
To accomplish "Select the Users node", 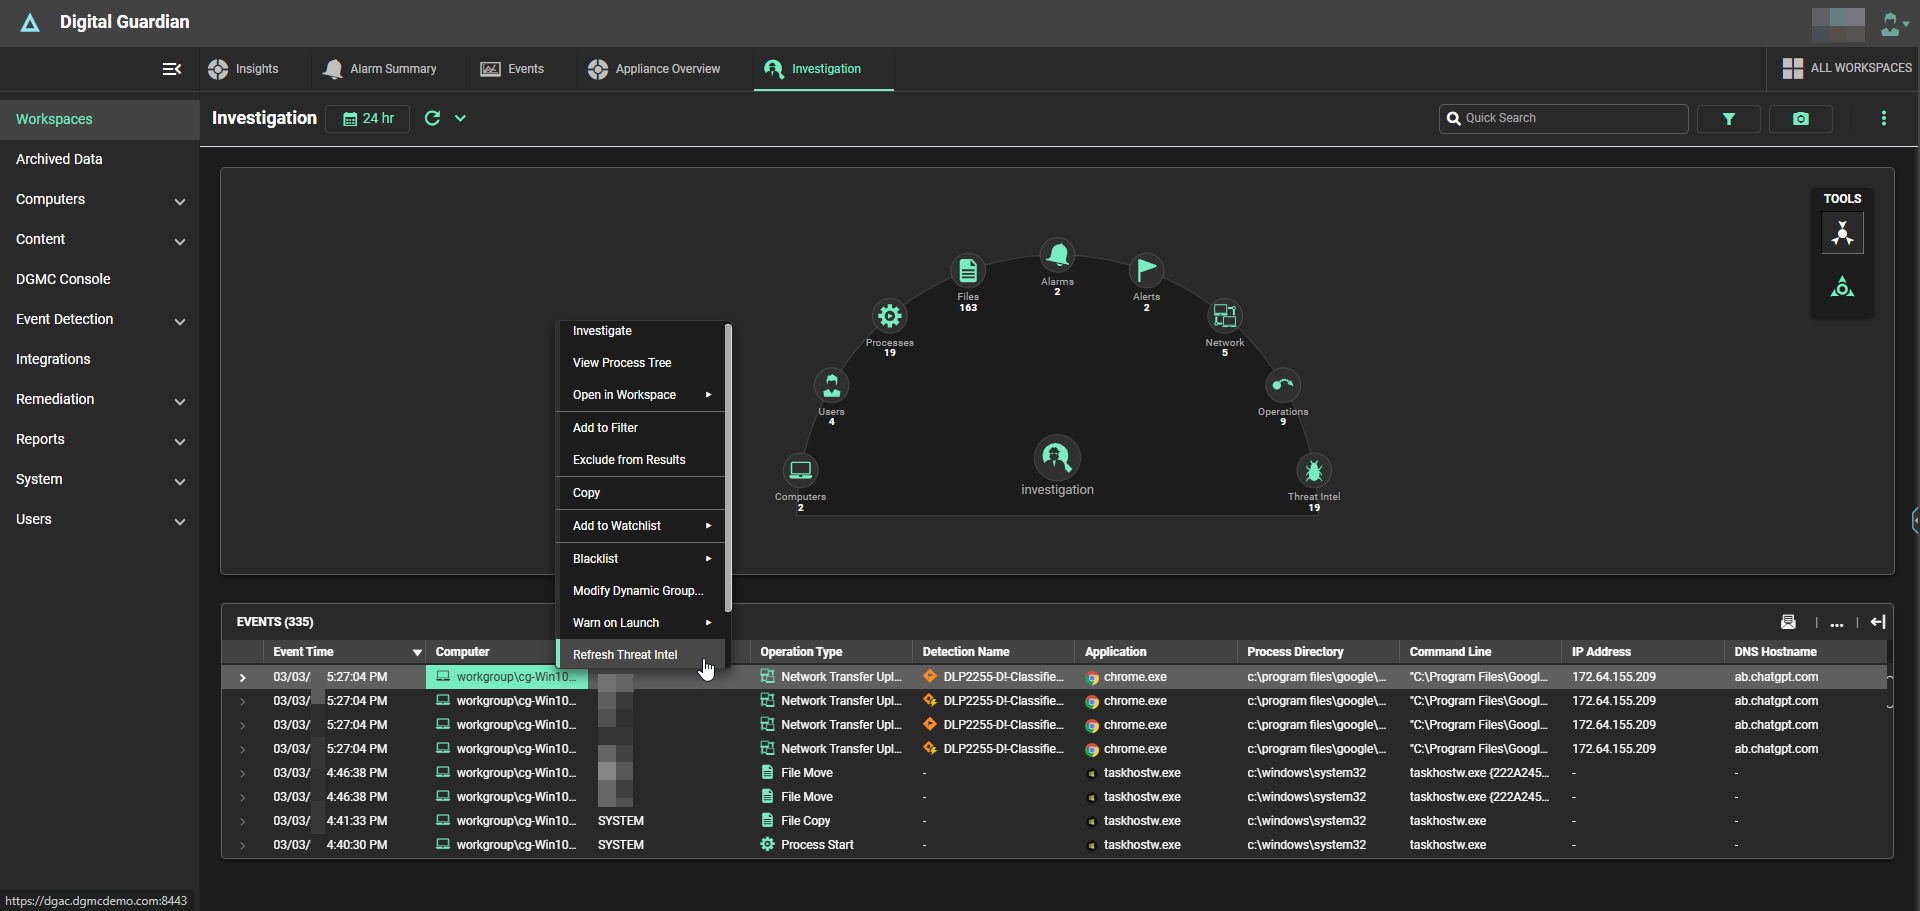I will click(x=831, y=386).
